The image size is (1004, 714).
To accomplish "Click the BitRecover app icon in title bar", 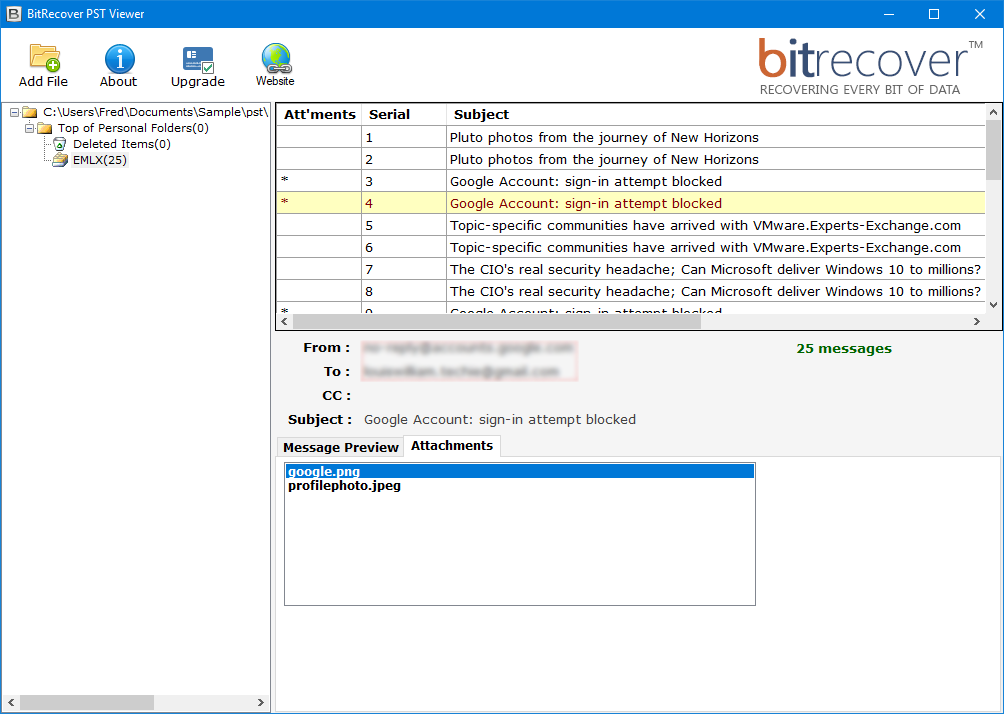I will coord(13,13).
